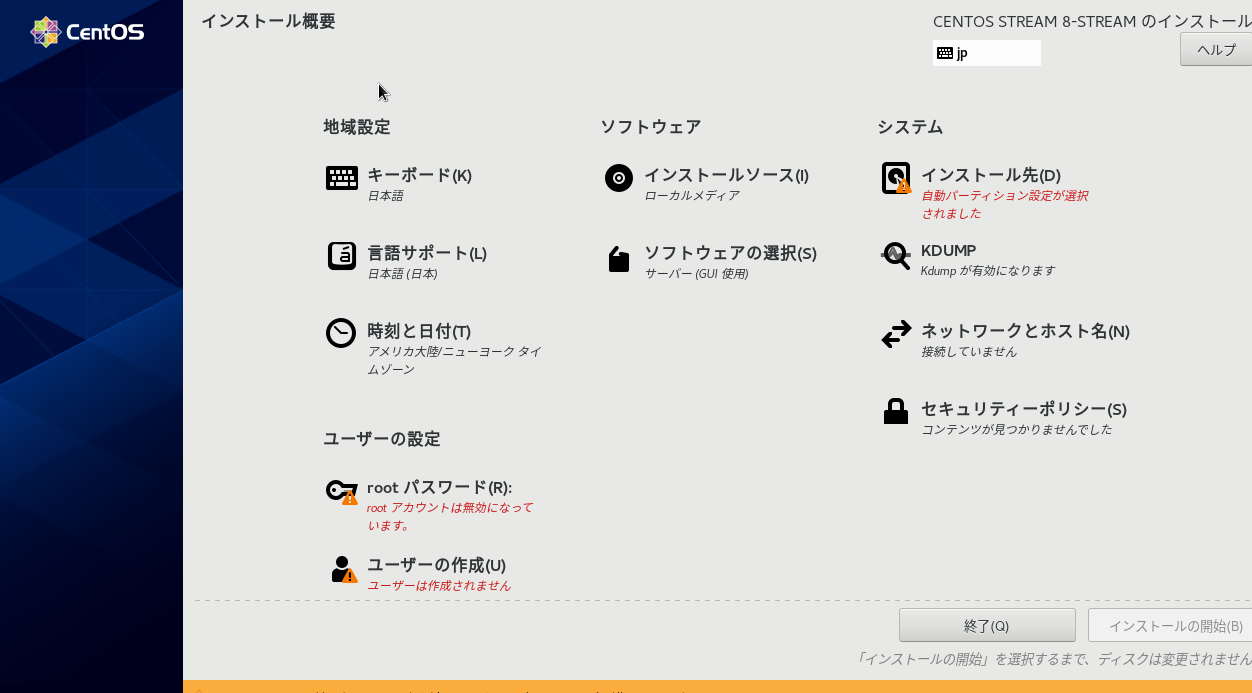1252x693 pixels.
Task: Click the warning badge on インストール先
Action: [x=902, y=186]
